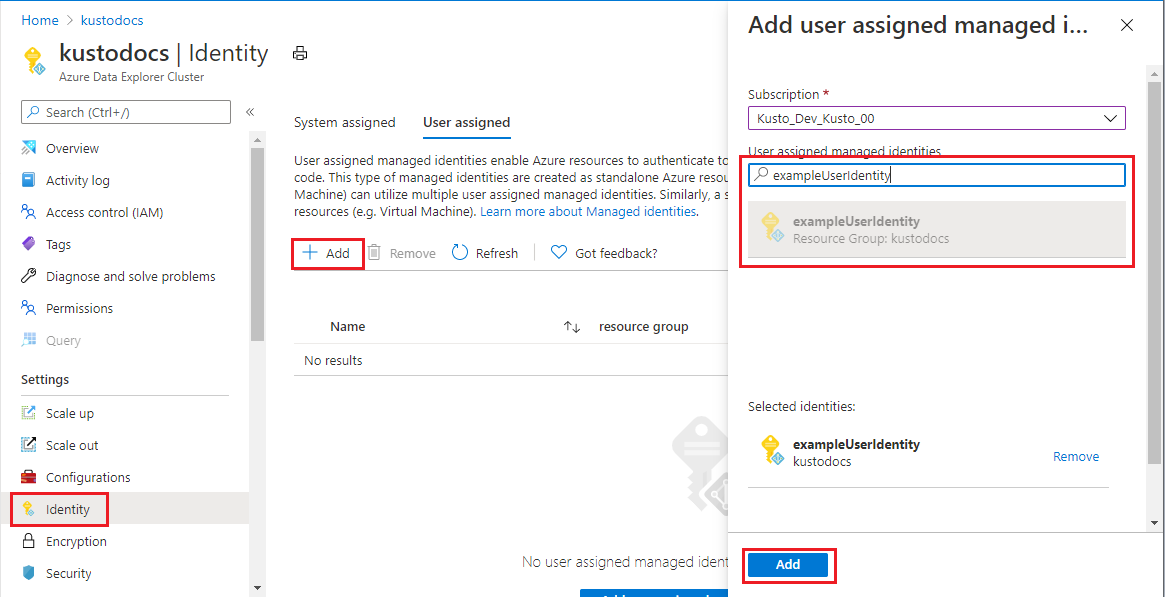Select the User assigned tab
The width and height of the screenshot is (1165, 597).
pyautogui.click(x=466, y=121)
